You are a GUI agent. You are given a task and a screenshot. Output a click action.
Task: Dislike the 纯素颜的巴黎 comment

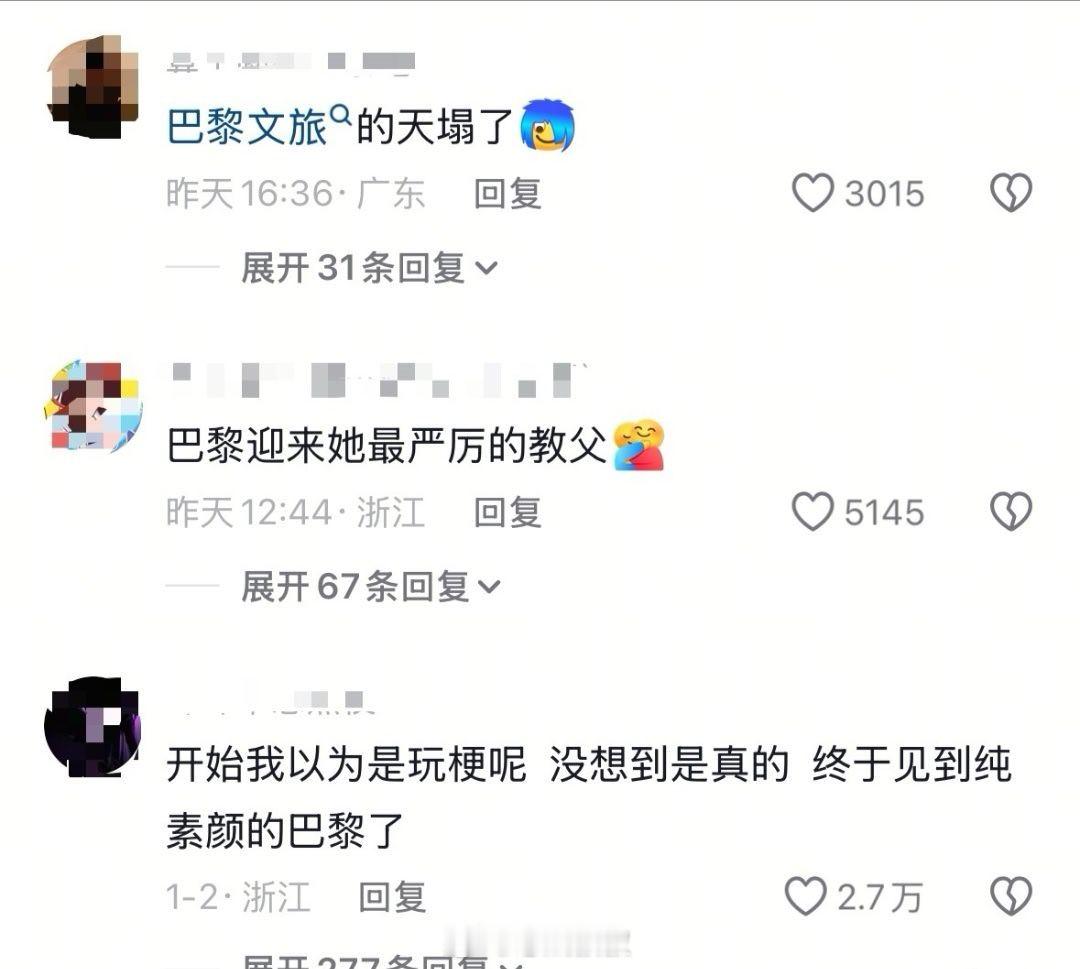pos(1010,896)
